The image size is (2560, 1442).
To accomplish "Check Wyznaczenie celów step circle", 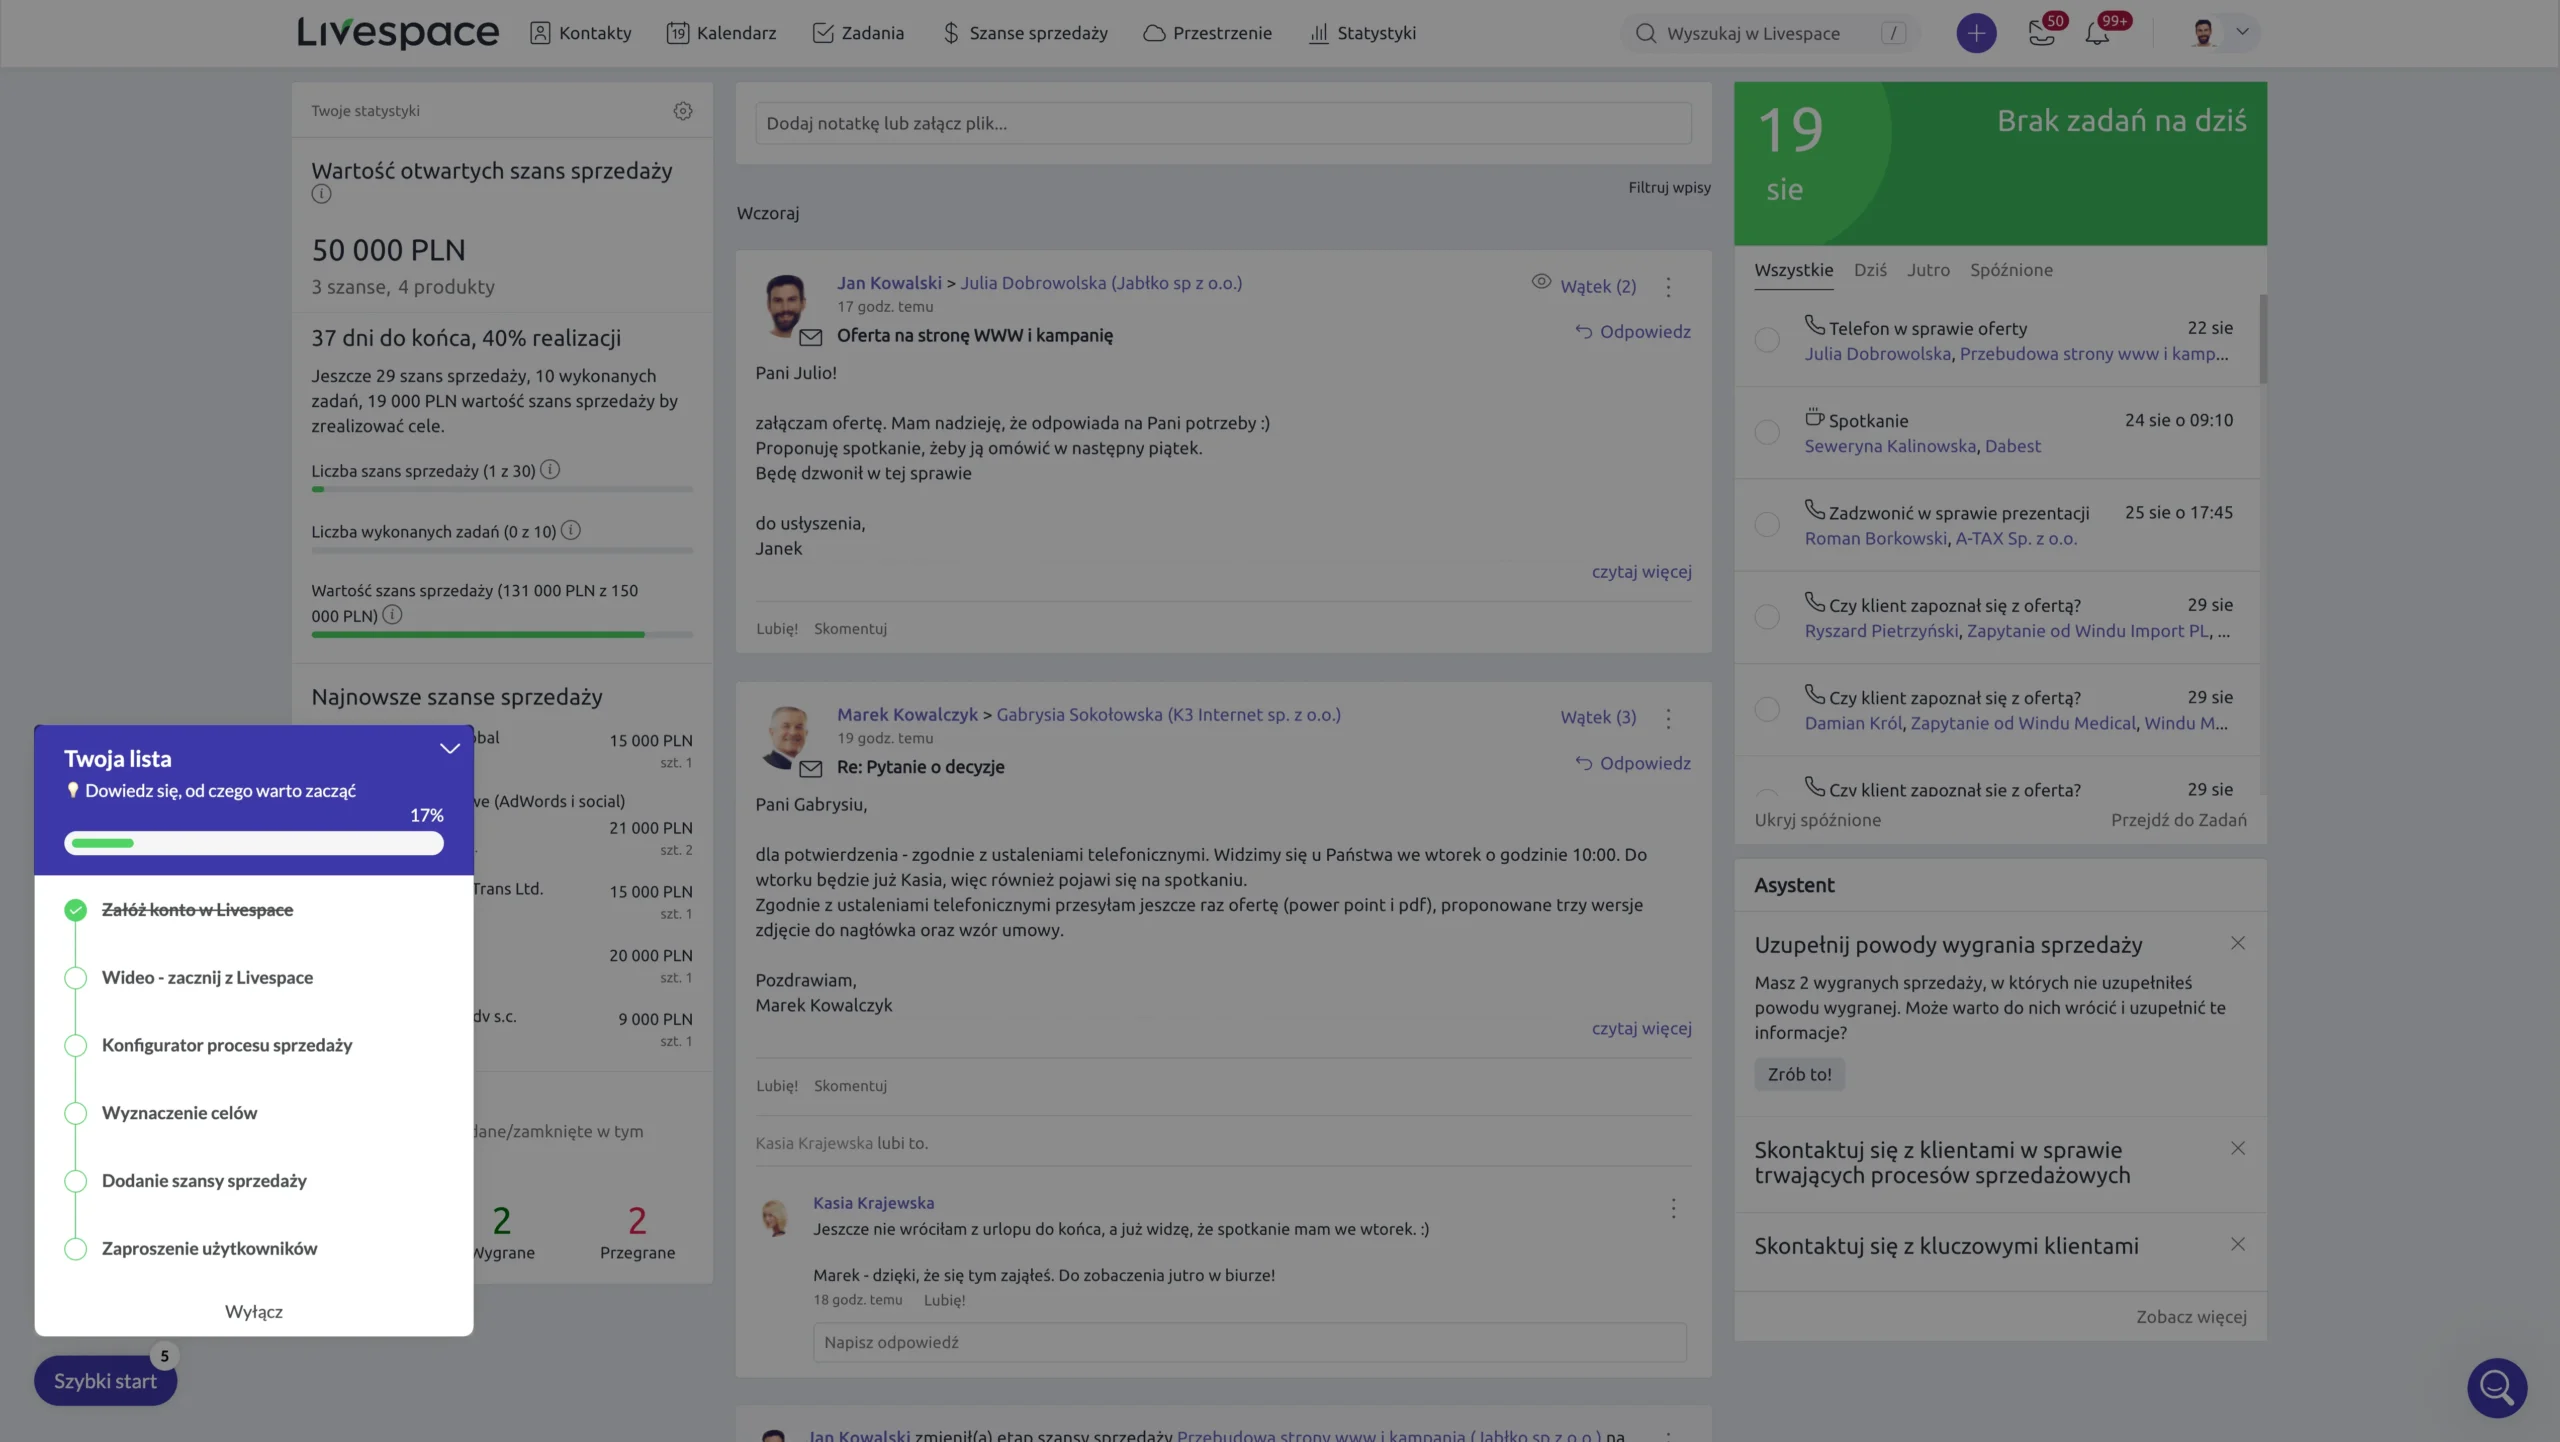I will 75,1113.
